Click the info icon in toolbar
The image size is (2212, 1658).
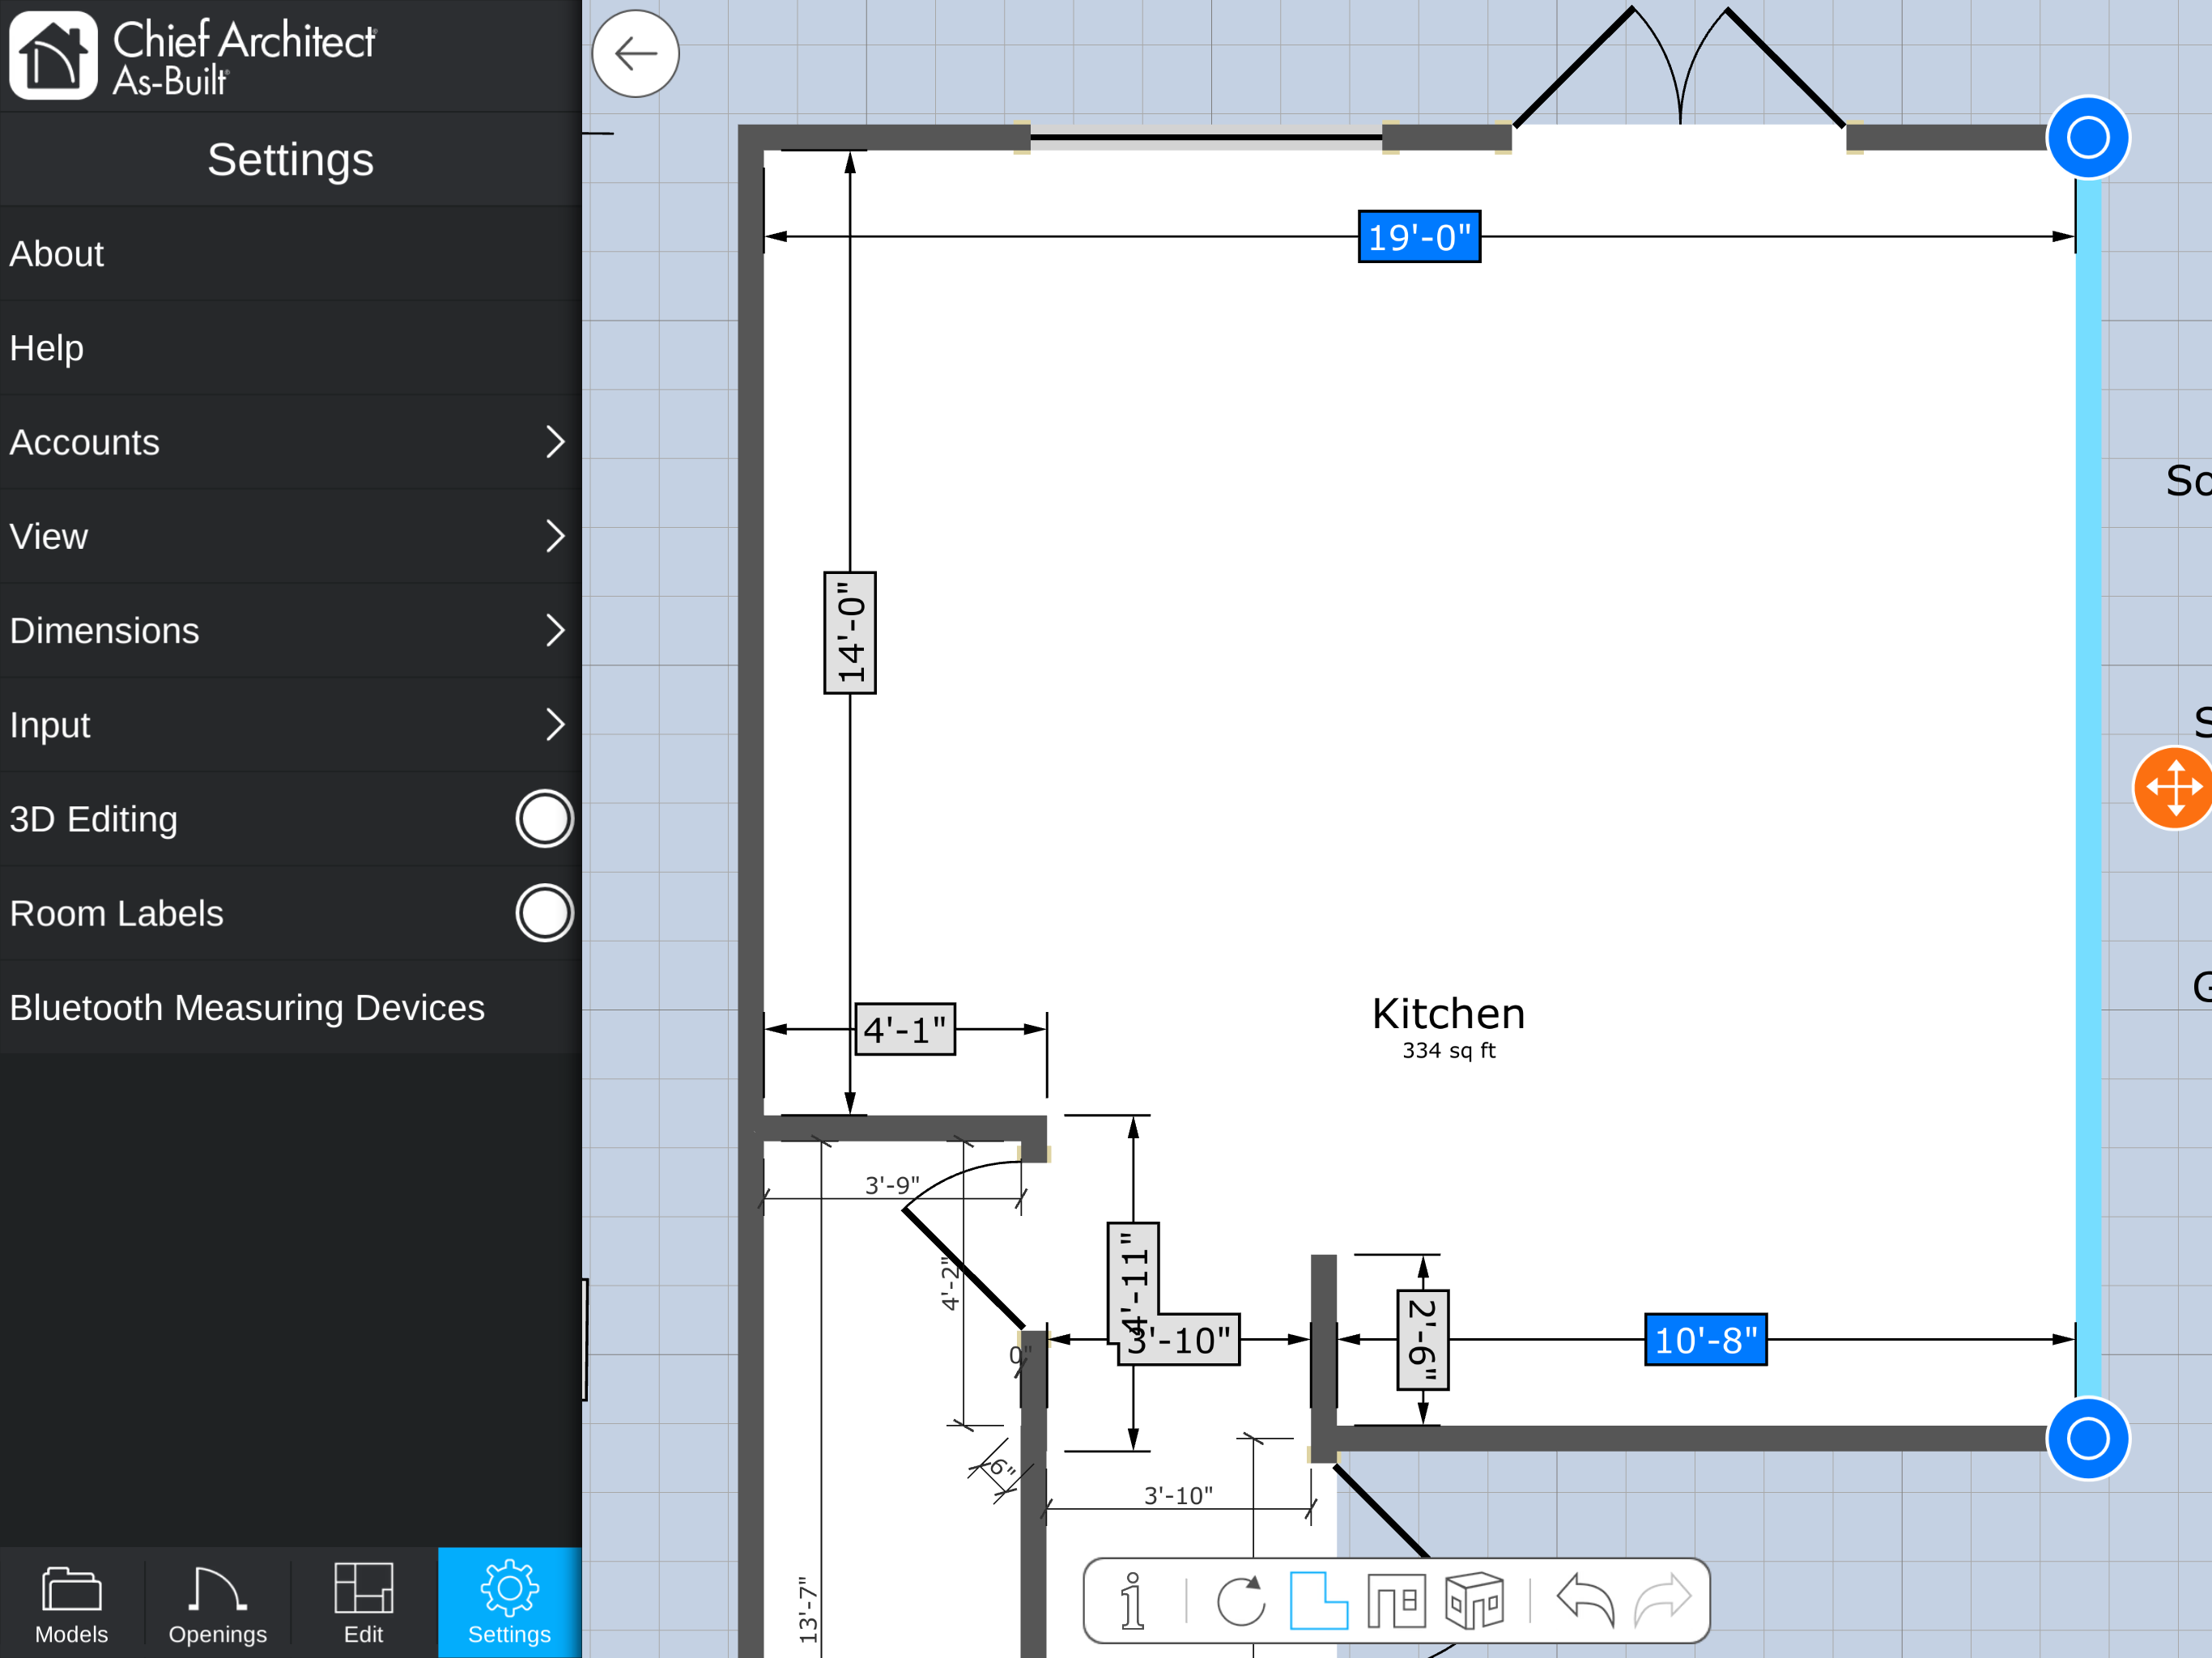click(x=1133, y=1601)
